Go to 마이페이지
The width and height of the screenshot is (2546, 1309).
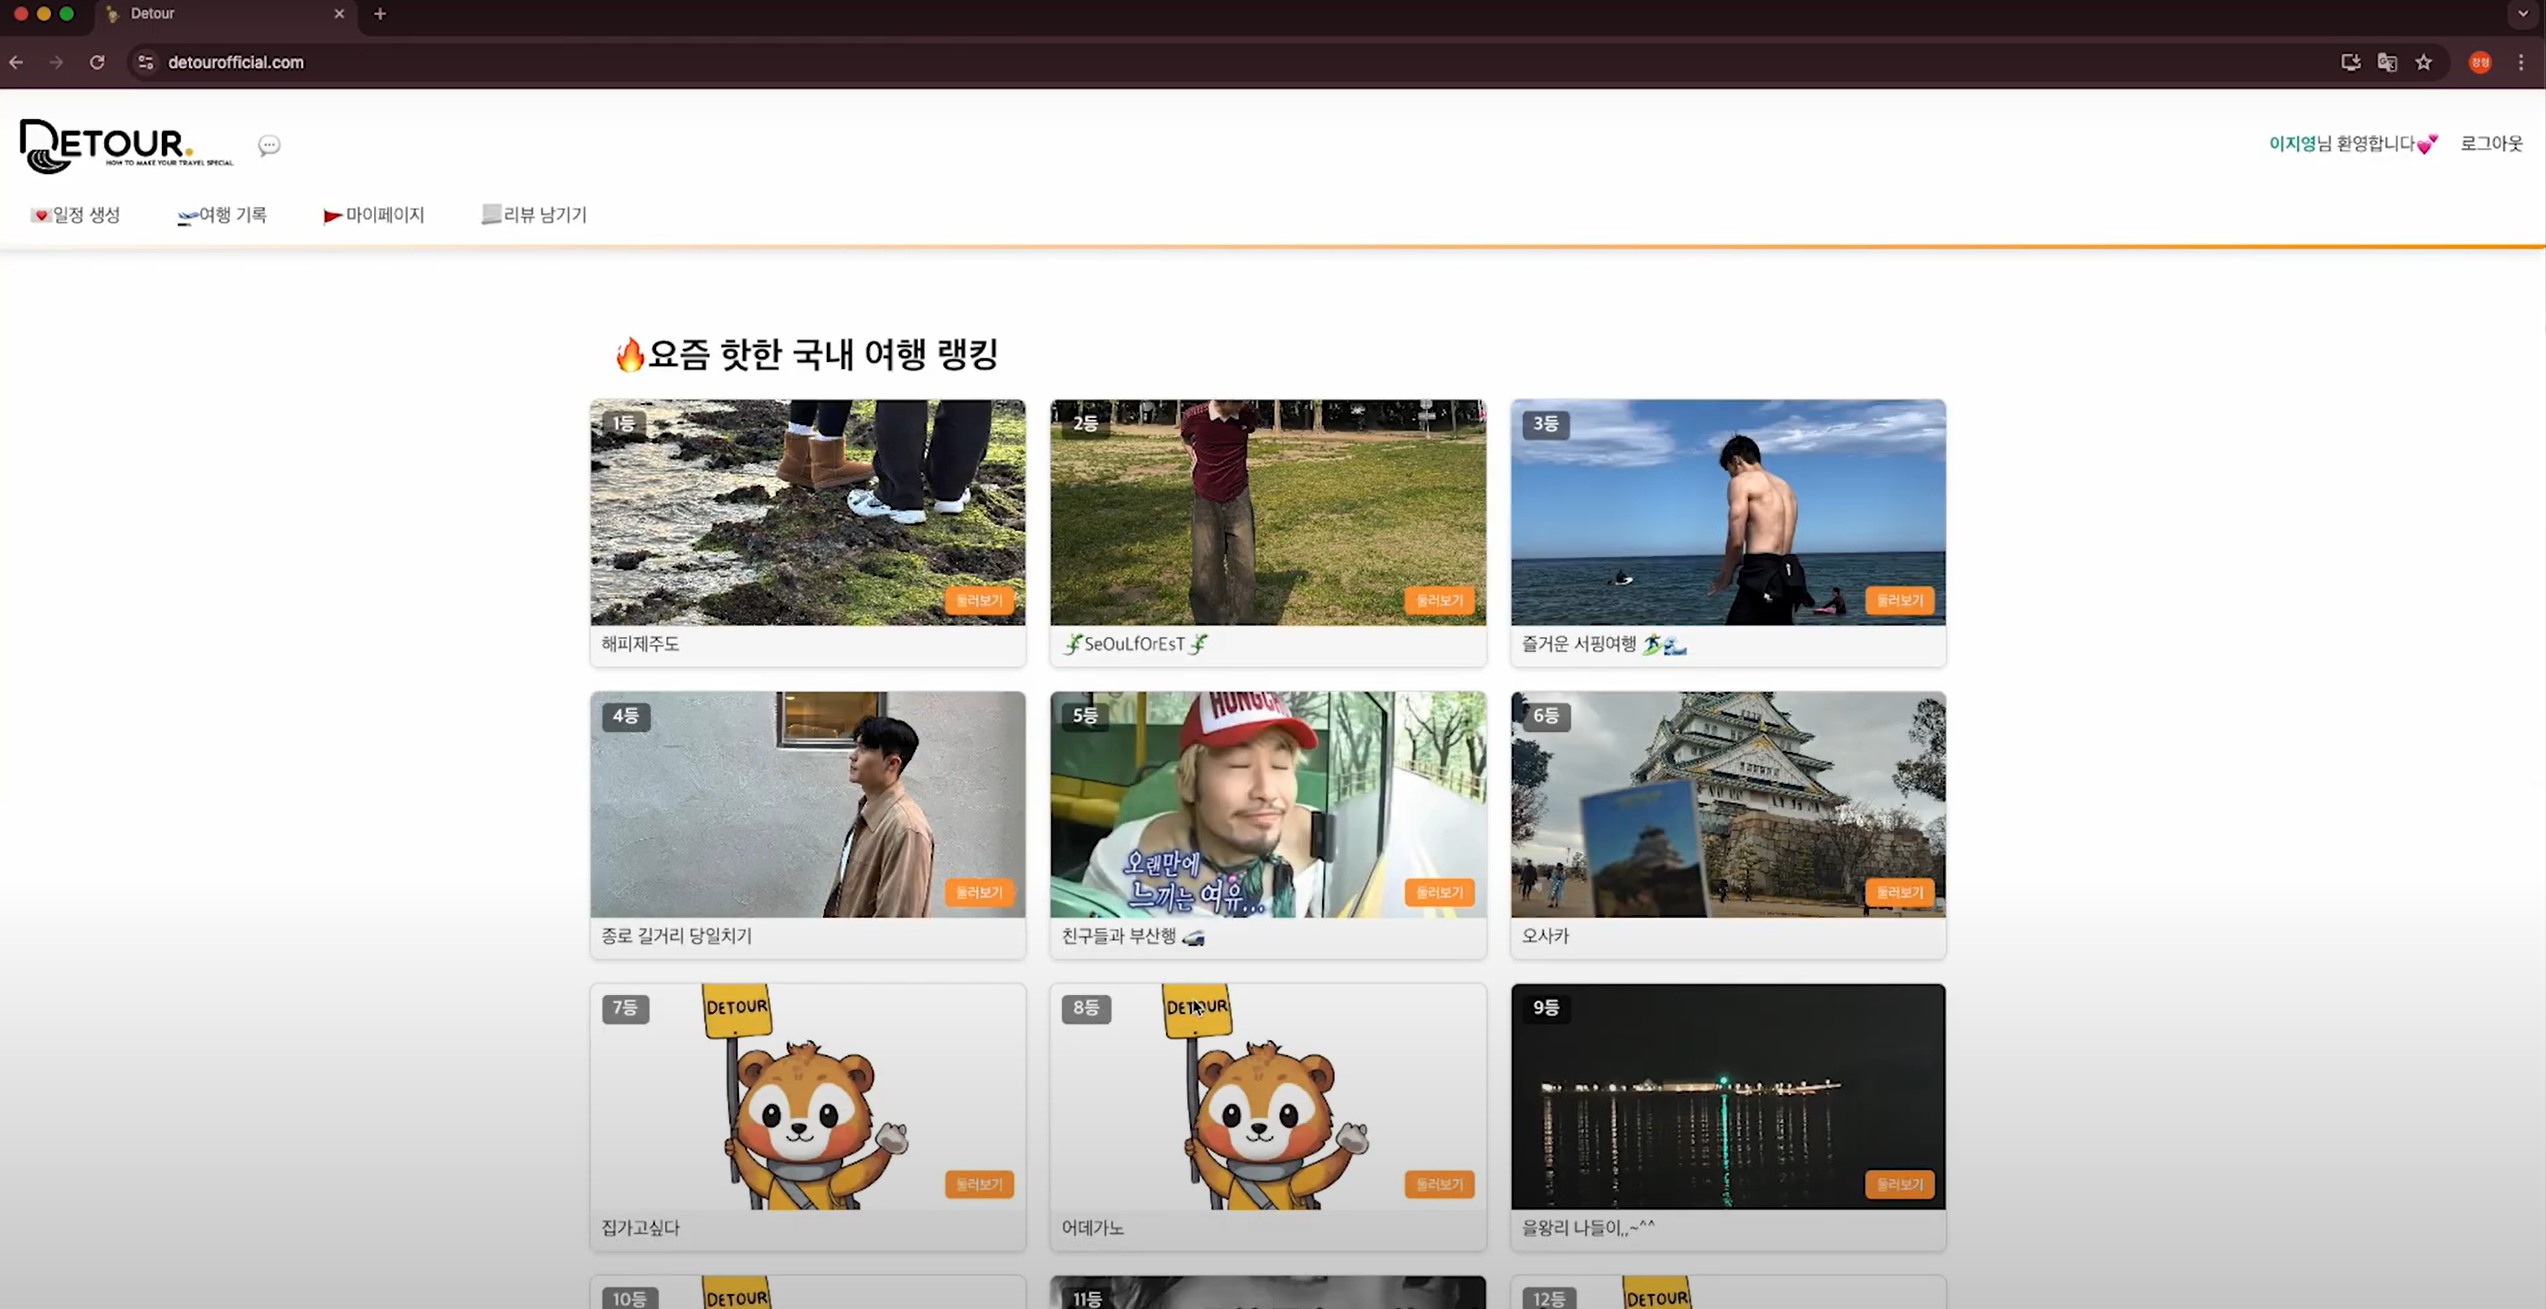[374, 215]
